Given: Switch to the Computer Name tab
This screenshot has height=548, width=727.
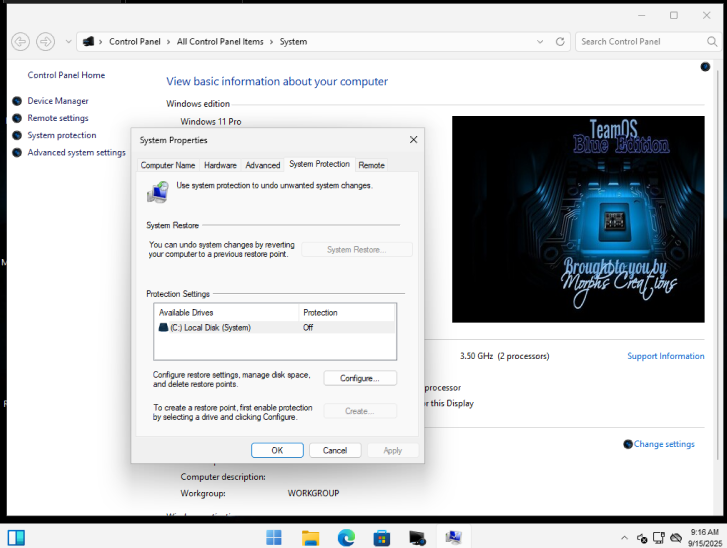Looking at the screenshot, I should click(168, 165).
